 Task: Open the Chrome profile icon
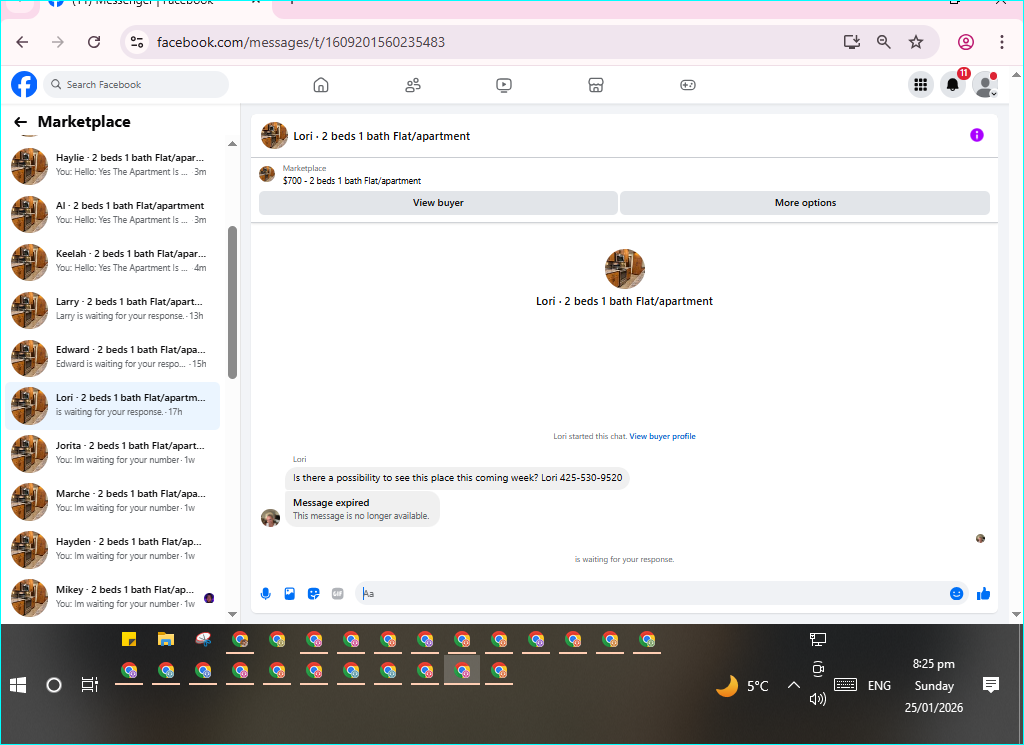coord(965,42)
